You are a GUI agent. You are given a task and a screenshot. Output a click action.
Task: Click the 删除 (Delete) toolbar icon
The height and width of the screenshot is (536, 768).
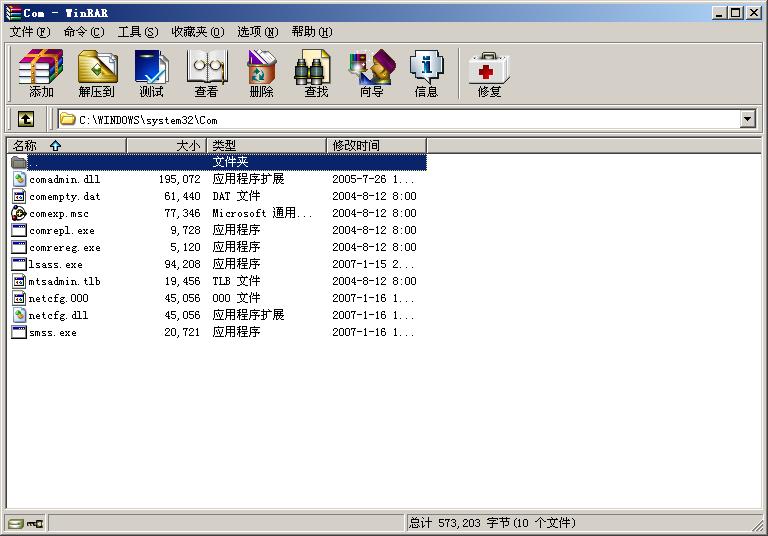tap(261, 73)
